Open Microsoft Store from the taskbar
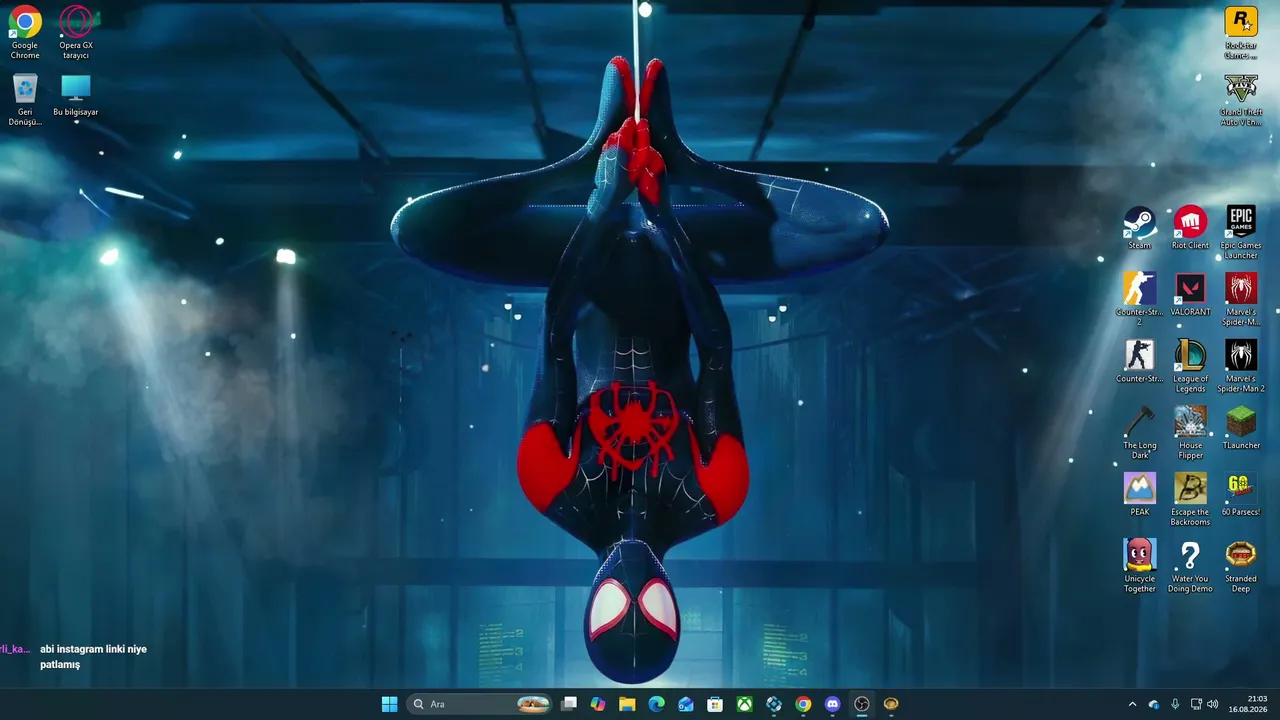This screenshot has width=1280, height=720. 715,704
